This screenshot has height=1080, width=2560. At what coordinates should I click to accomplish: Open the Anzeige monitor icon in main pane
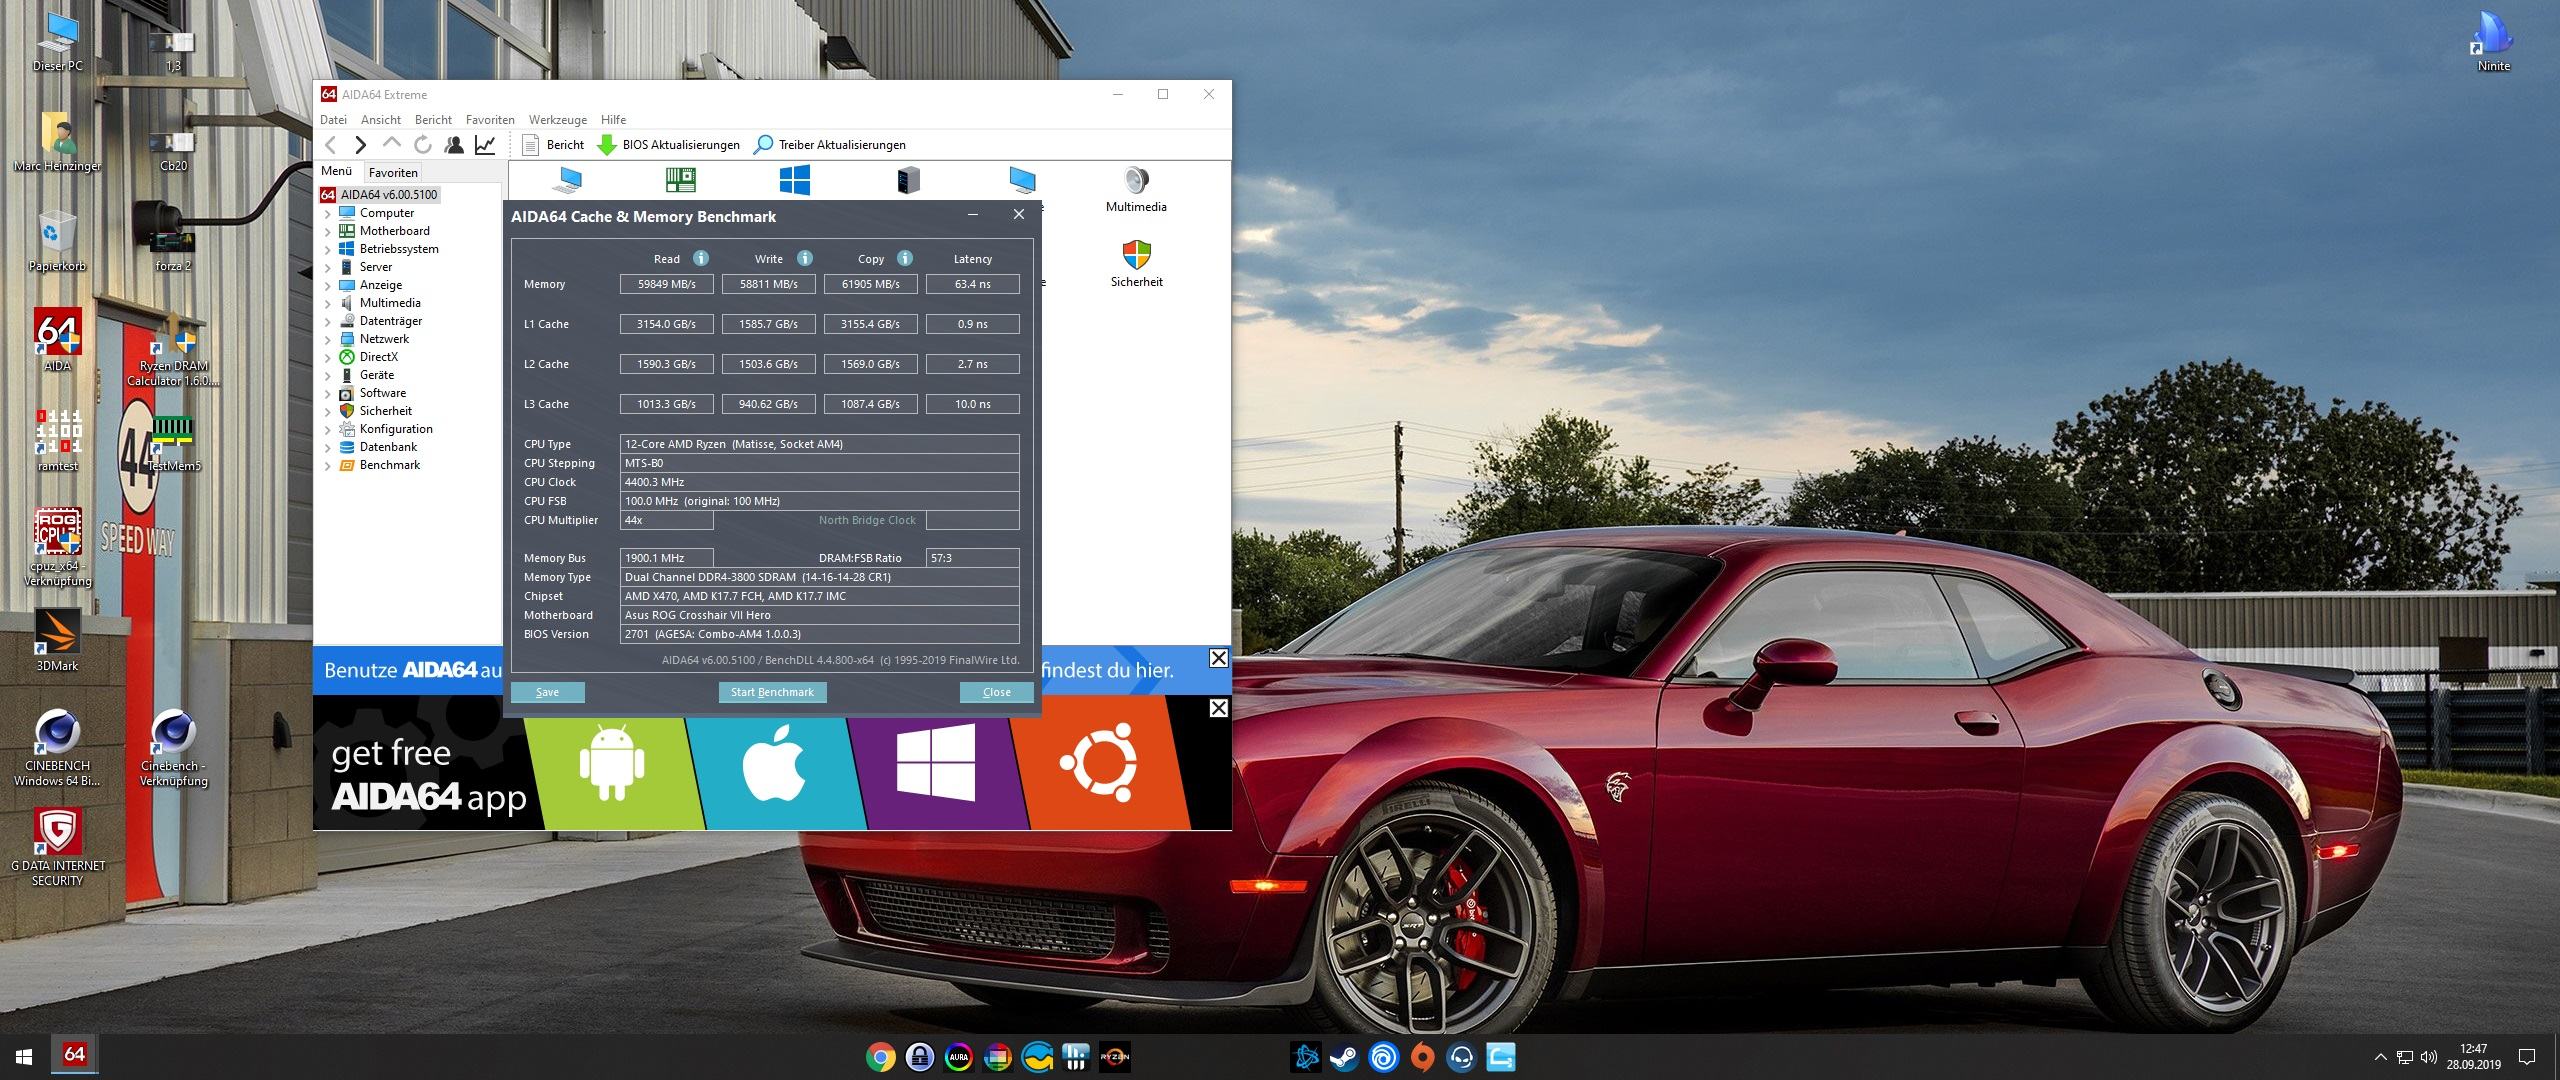[1022, 180]
